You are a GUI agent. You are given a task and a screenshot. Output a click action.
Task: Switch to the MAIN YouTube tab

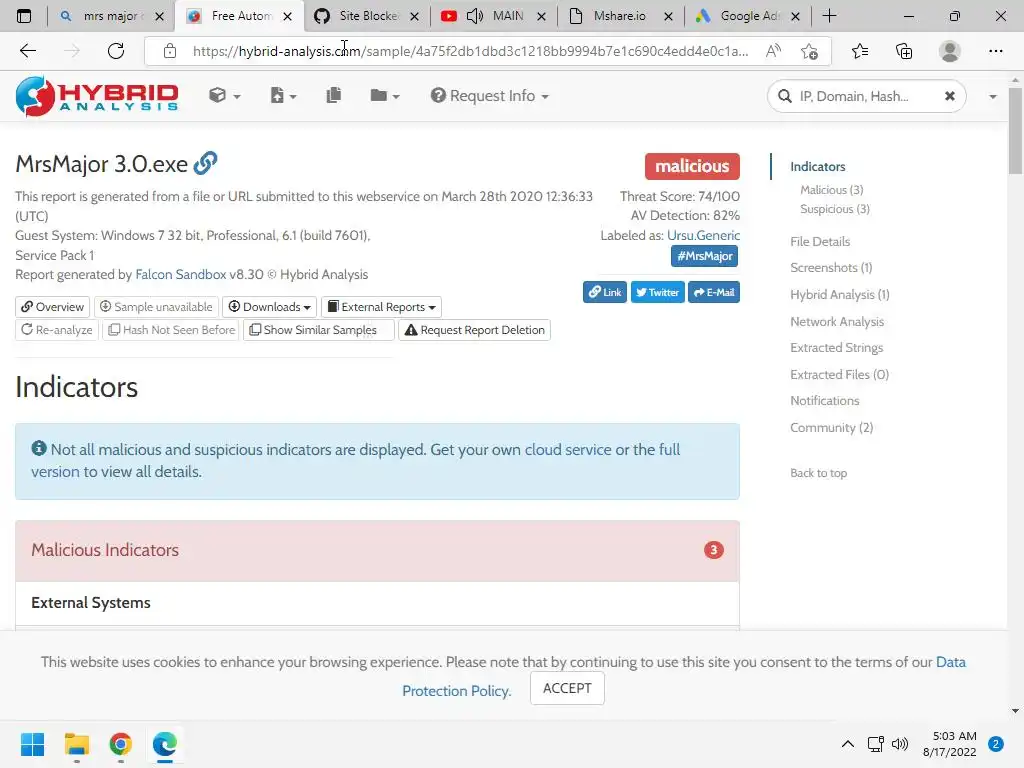click(493, 16)
